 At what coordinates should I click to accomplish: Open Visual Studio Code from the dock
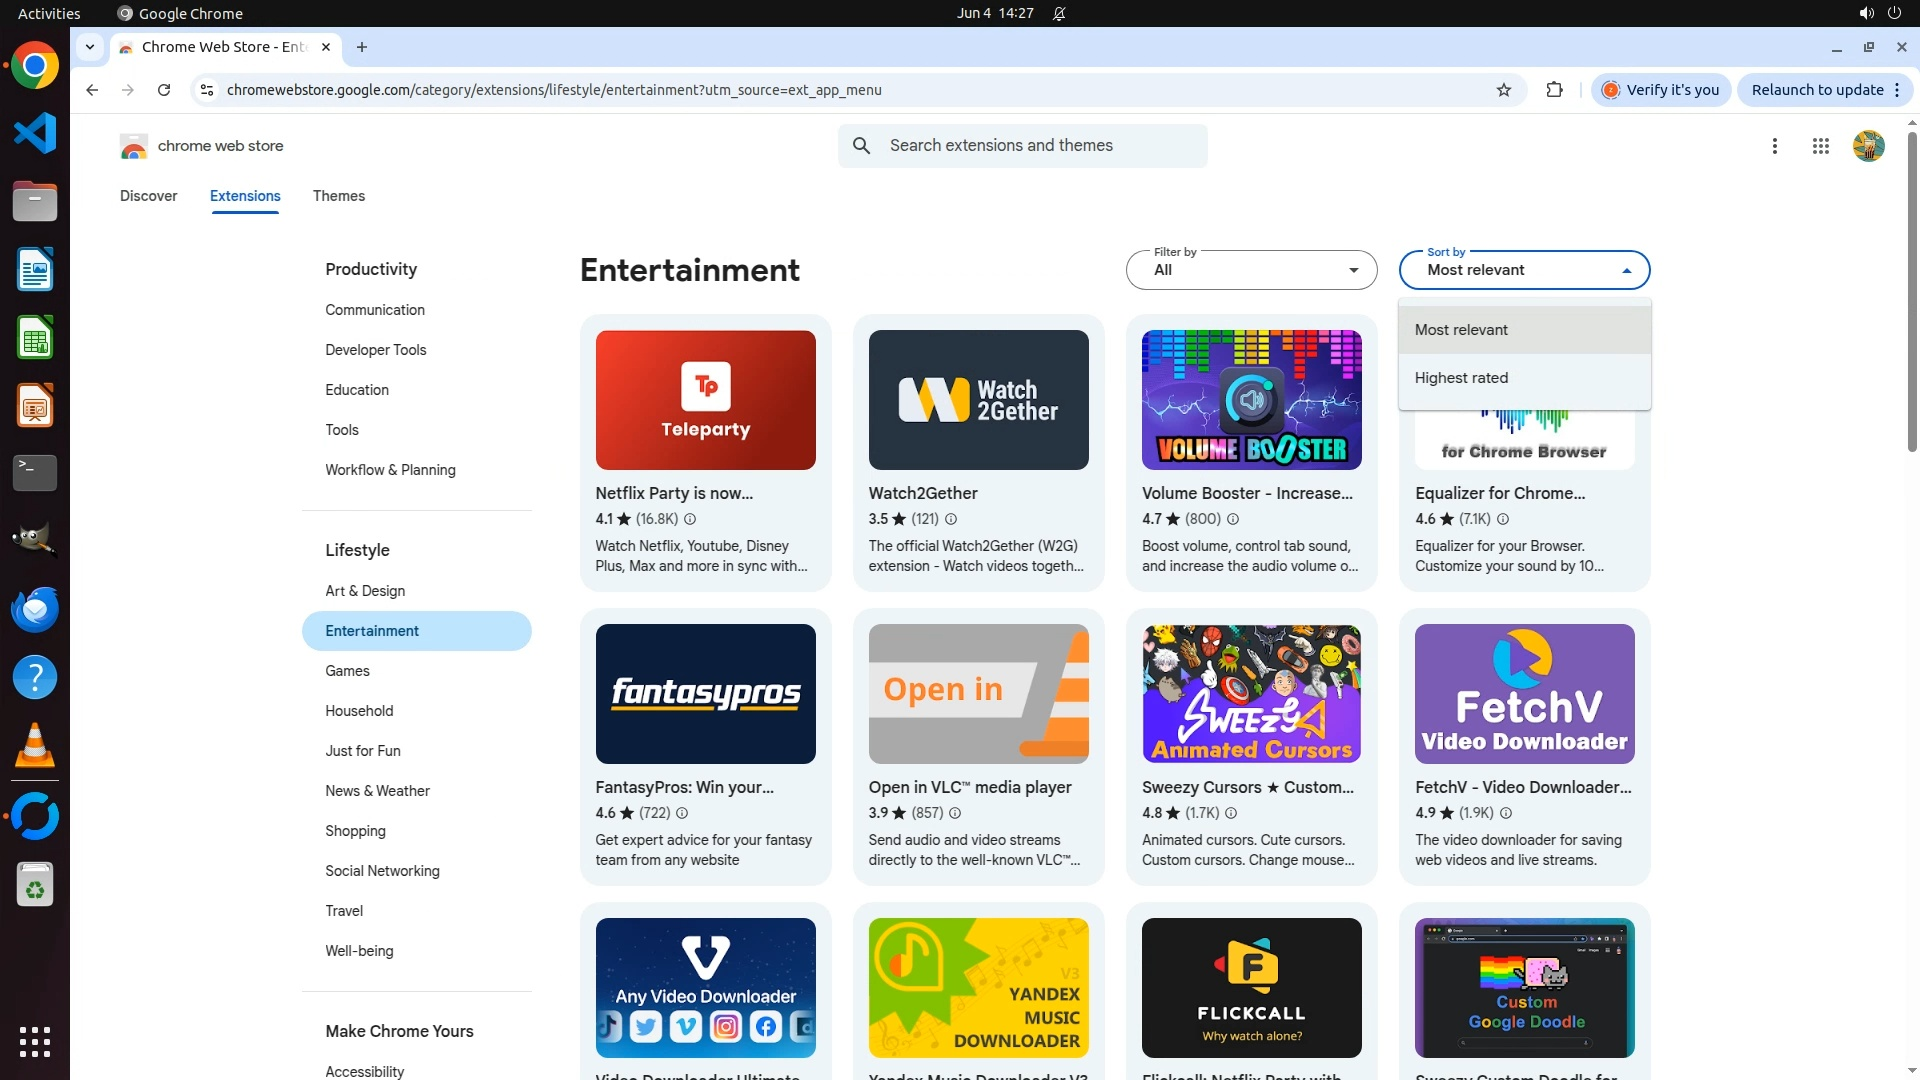pos(35,133)
